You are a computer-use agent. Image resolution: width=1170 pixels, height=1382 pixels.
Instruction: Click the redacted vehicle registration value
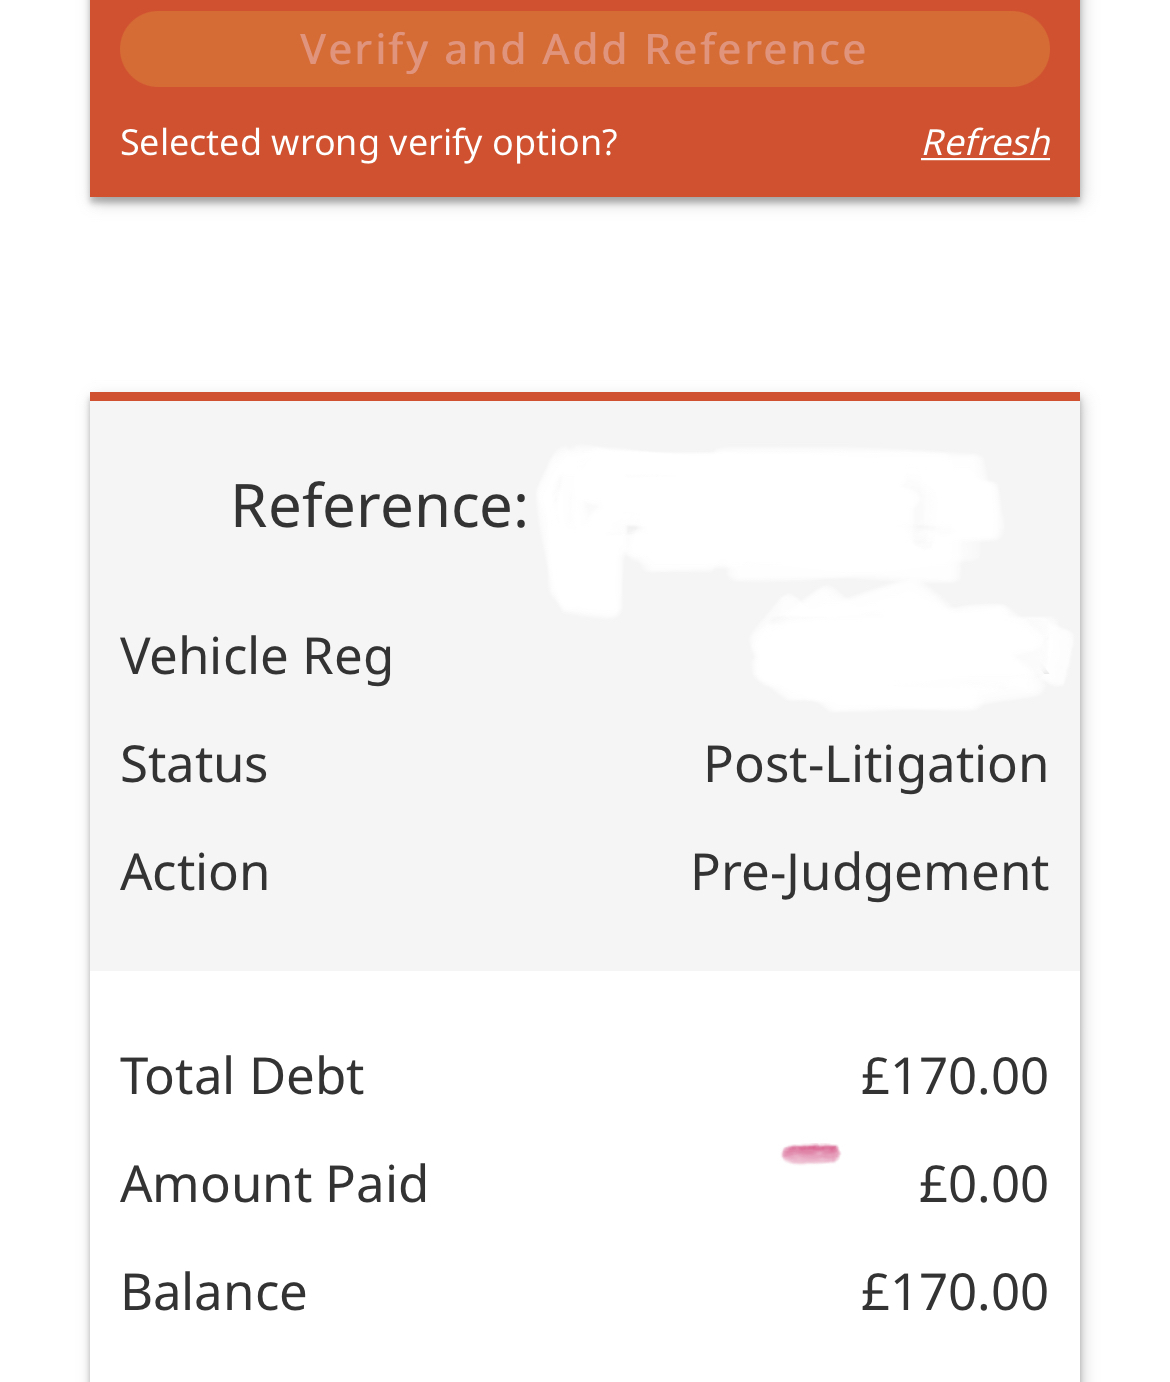click(905, 650)
